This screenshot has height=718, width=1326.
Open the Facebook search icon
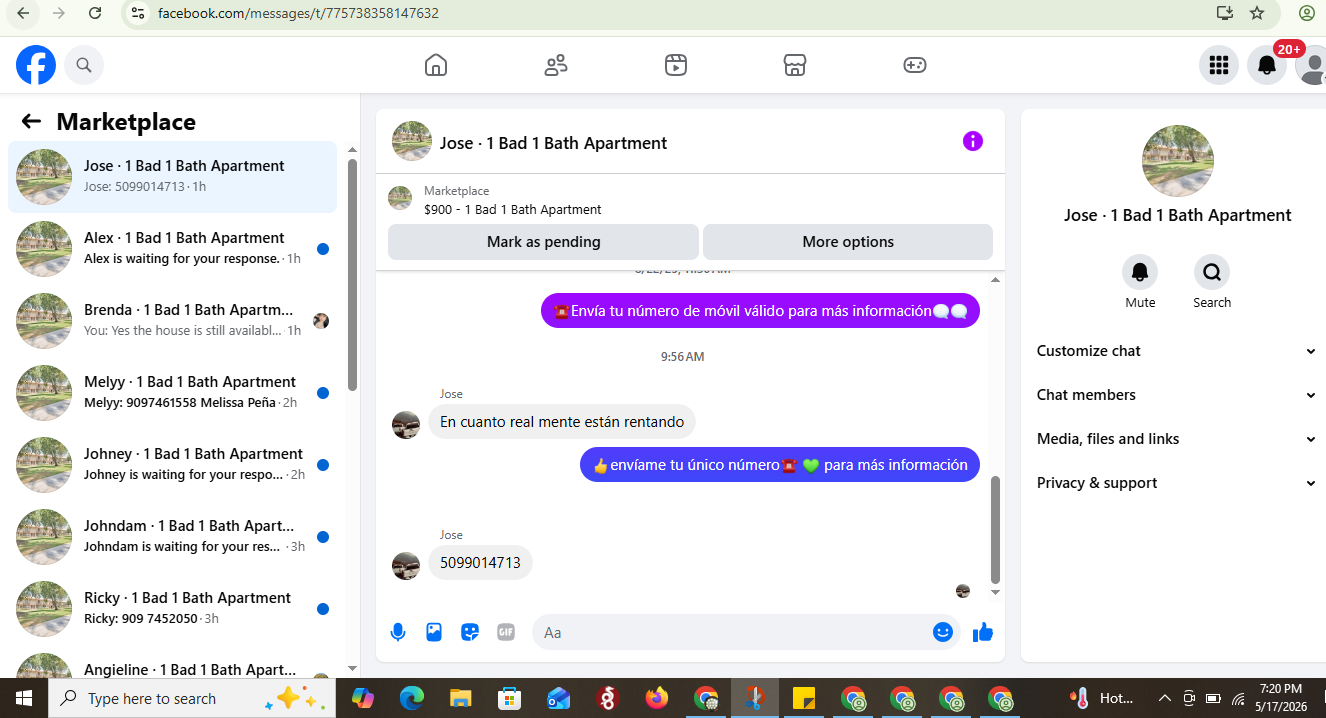click(x=84, y=65)
